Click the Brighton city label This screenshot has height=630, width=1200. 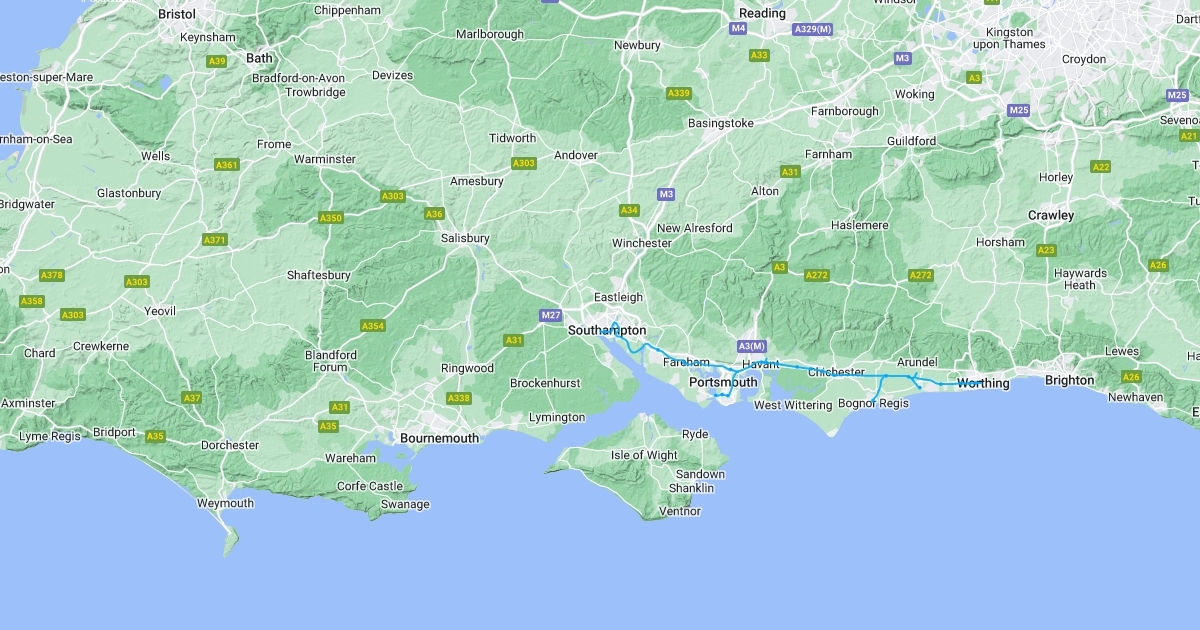pos(1070,380)
